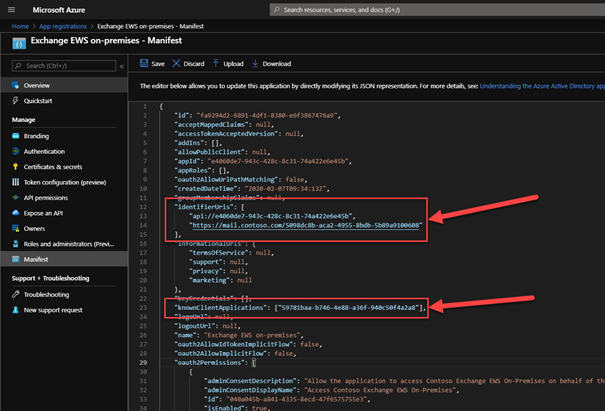Click the Token configuration icon
The height and width of the screenshot is (411, 605).
(x=15, y=182)
